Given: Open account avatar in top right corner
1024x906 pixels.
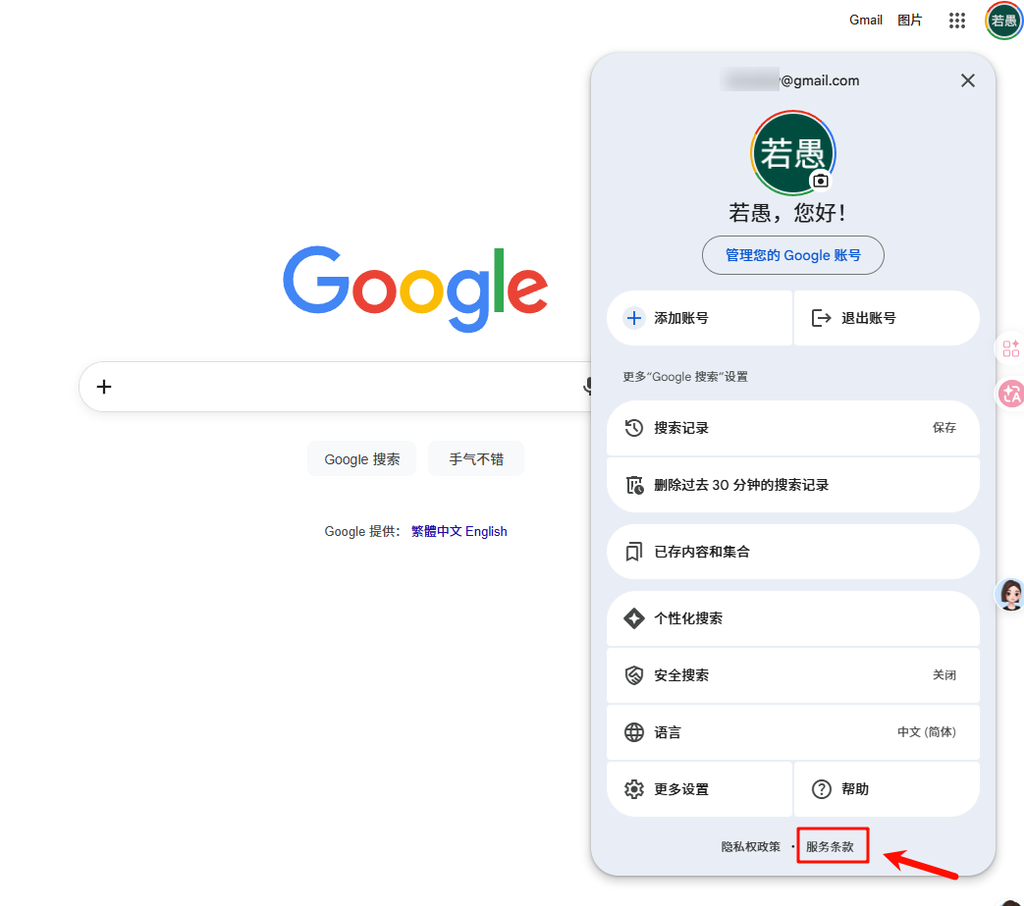Looking at the screenshot, I should pos(1004,20).
